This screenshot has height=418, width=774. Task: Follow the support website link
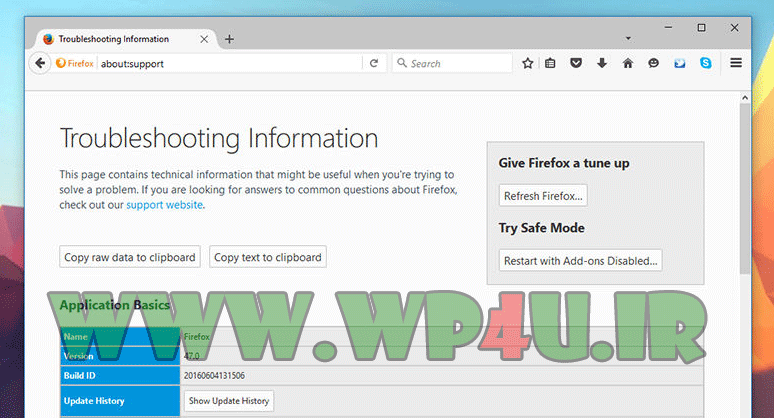click(164, 205)
